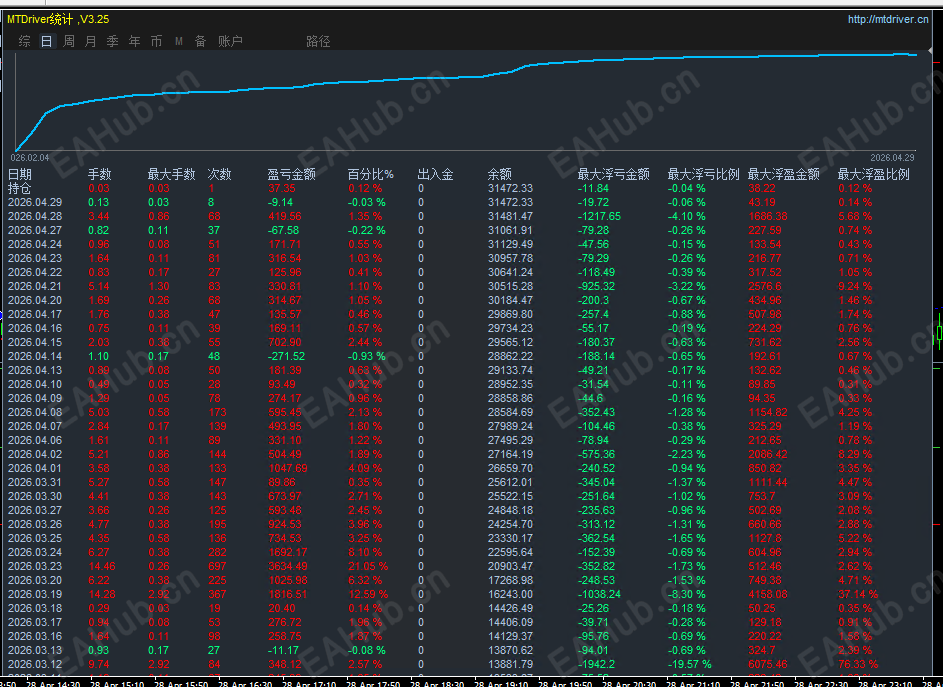This screenshot has height=687, width=943.
Task: Click the MTDriver统计 ,V3.25 title
Action: (58, 19)
